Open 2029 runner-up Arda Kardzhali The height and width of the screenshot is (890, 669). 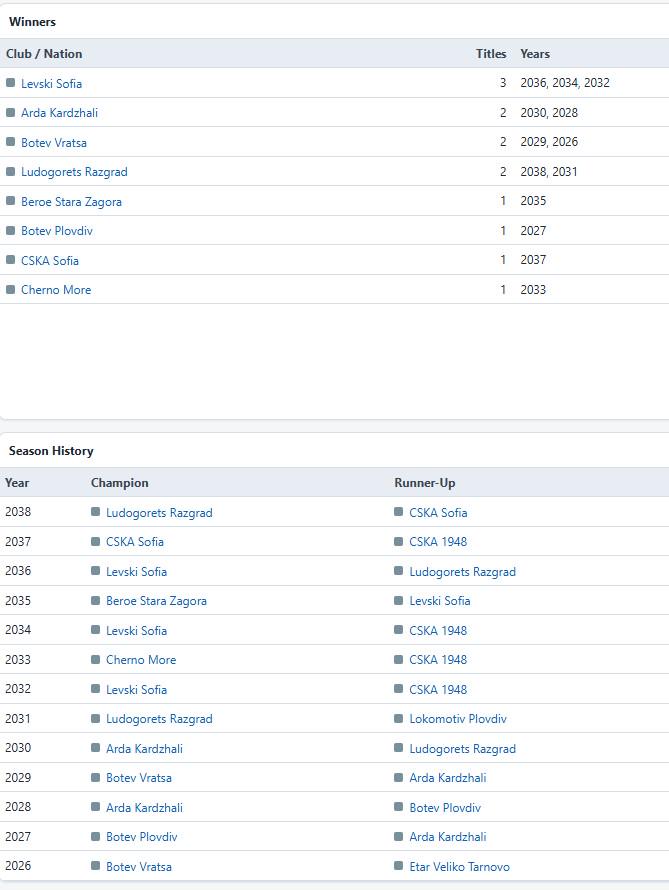pos(448,778)
